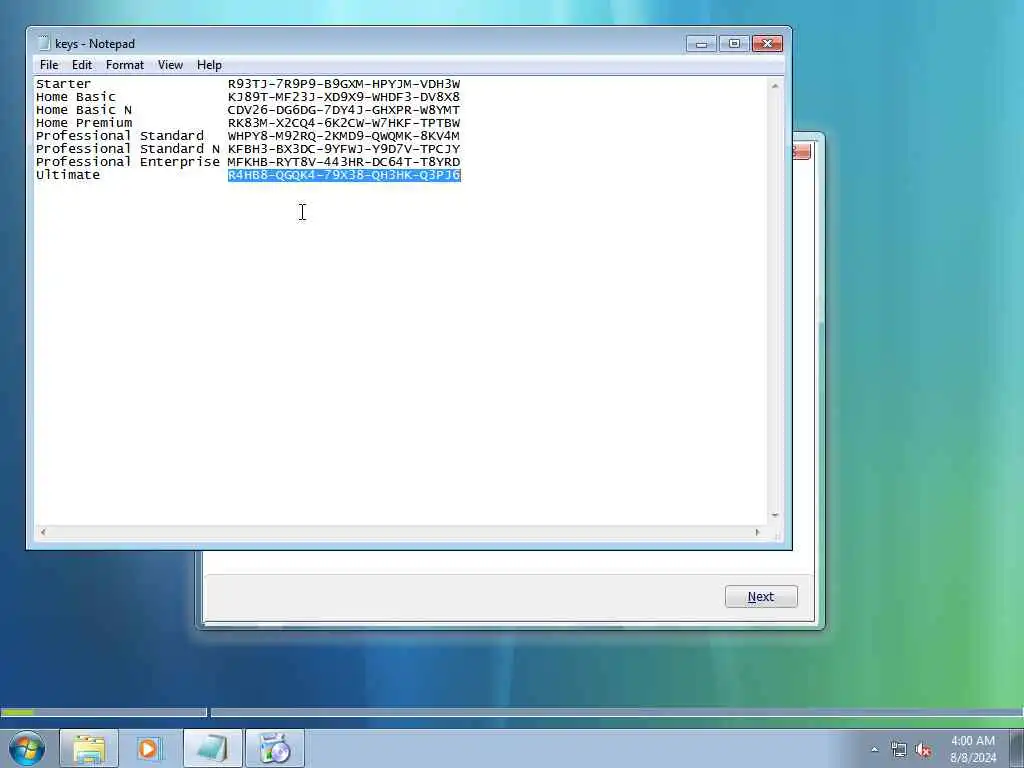Close the setup window behind Notepad
Viewport: 1024px width, 768px height.
(802, 151)
